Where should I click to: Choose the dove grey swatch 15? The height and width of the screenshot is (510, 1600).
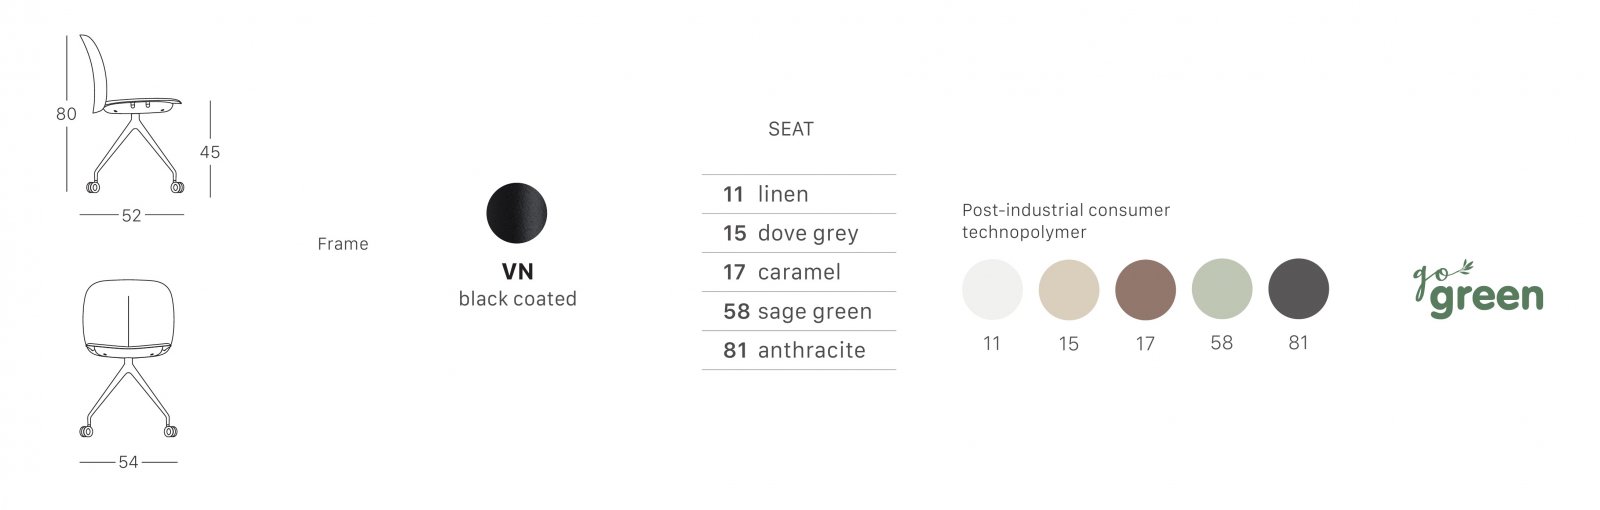1069,290
